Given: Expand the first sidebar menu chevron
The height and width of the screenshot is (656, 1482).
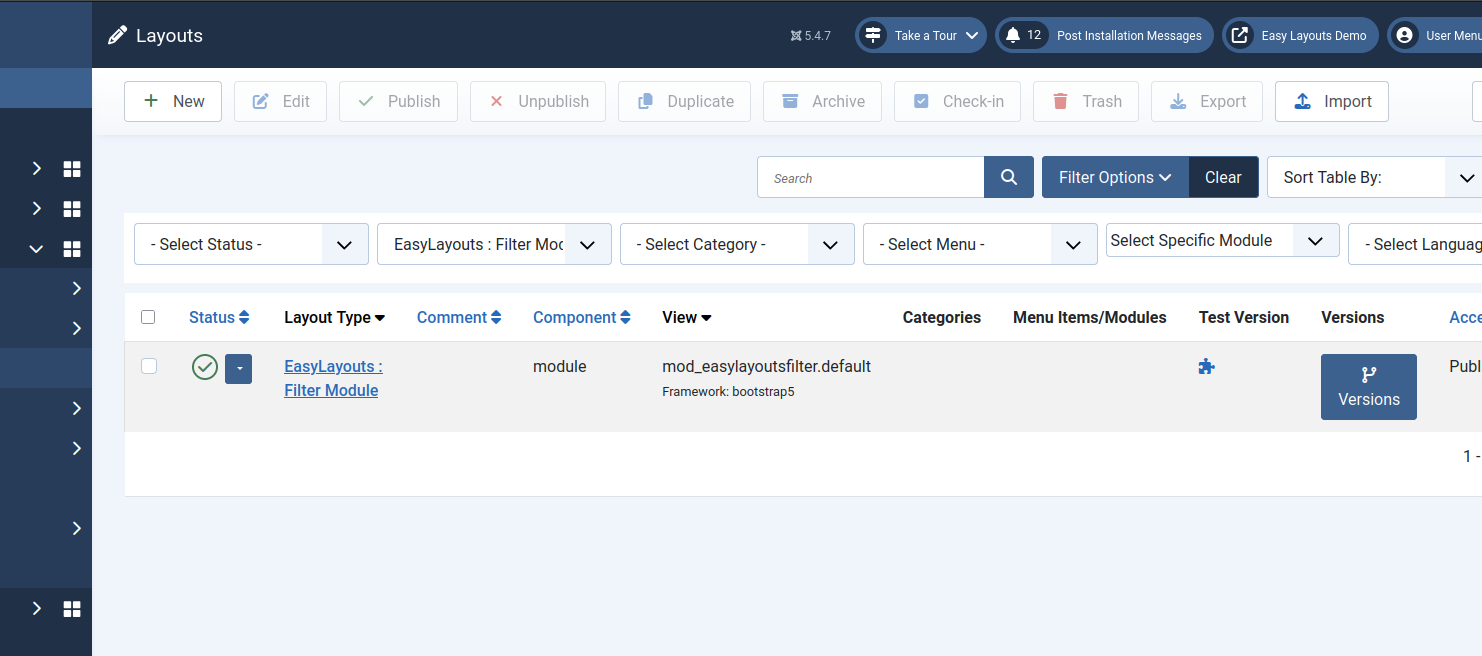Looking at the screenshot, I should [37, 169].
